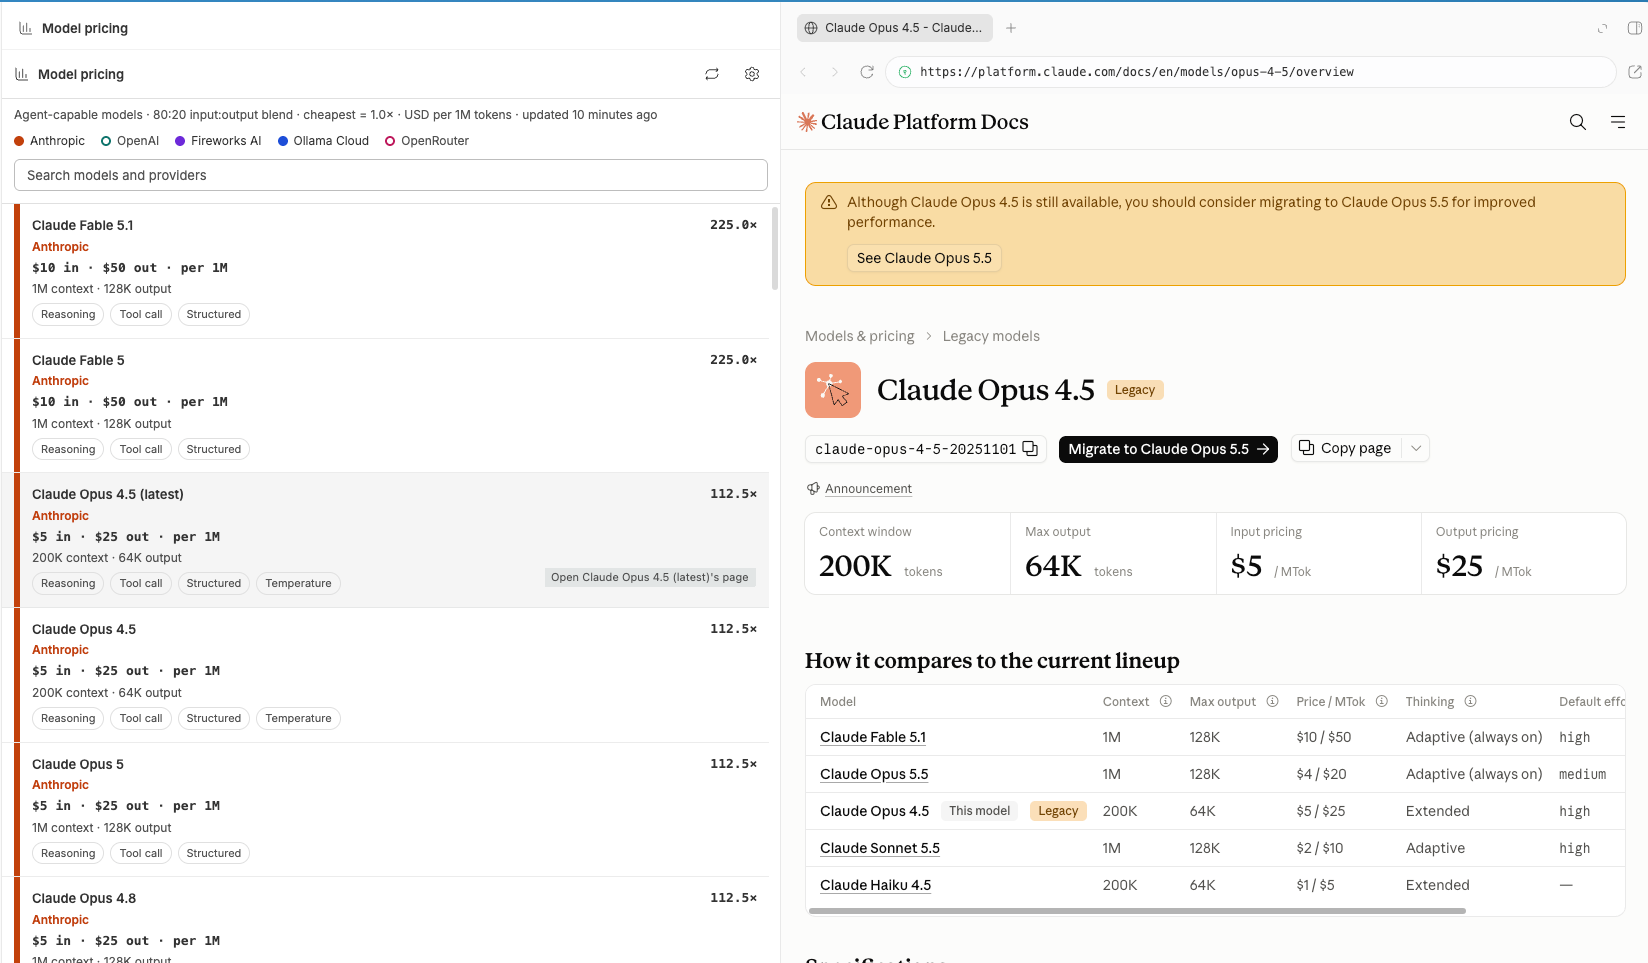
Task: Click the info icon beside Price / MTok
Action: (1382, 701)
